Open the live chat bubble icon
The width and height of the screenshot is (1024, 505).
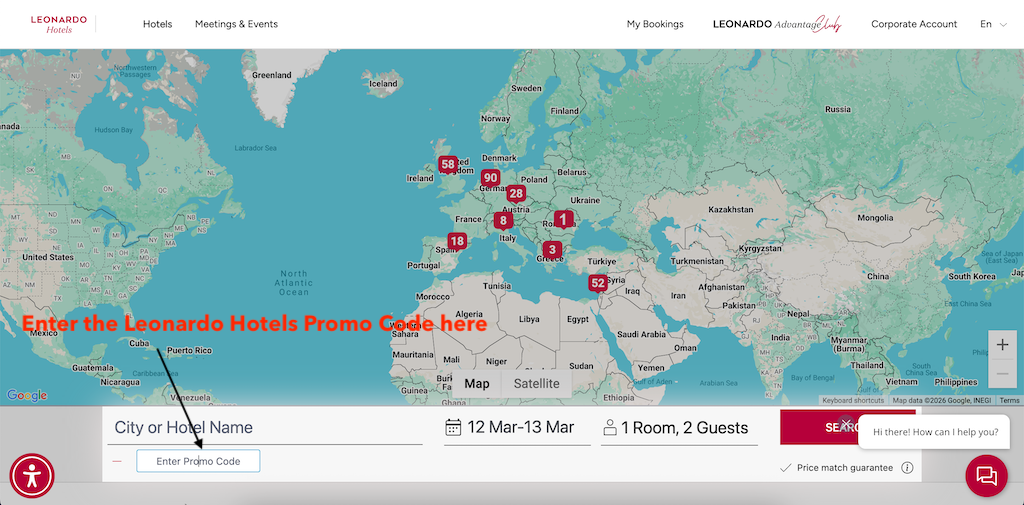coord(986,476)
